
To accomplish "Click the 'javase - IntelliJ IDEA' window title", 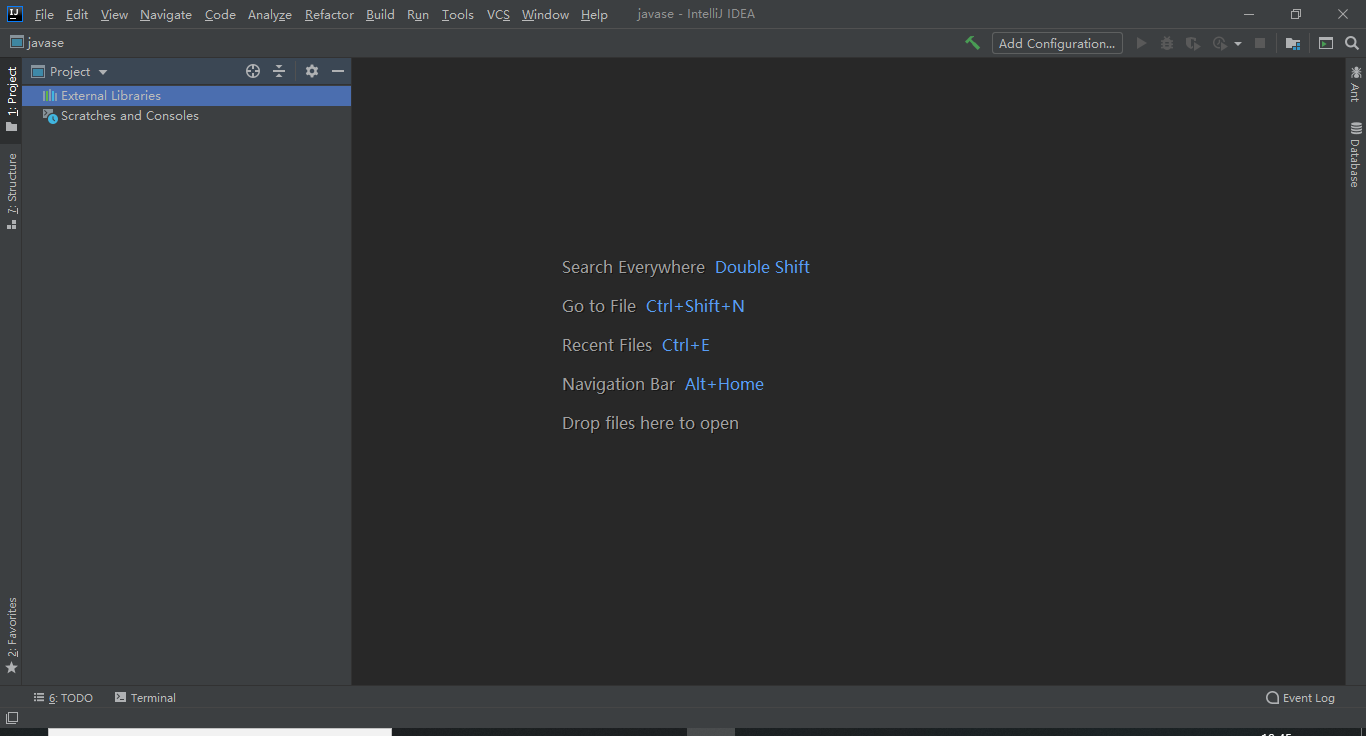I will tap(696, 14).
